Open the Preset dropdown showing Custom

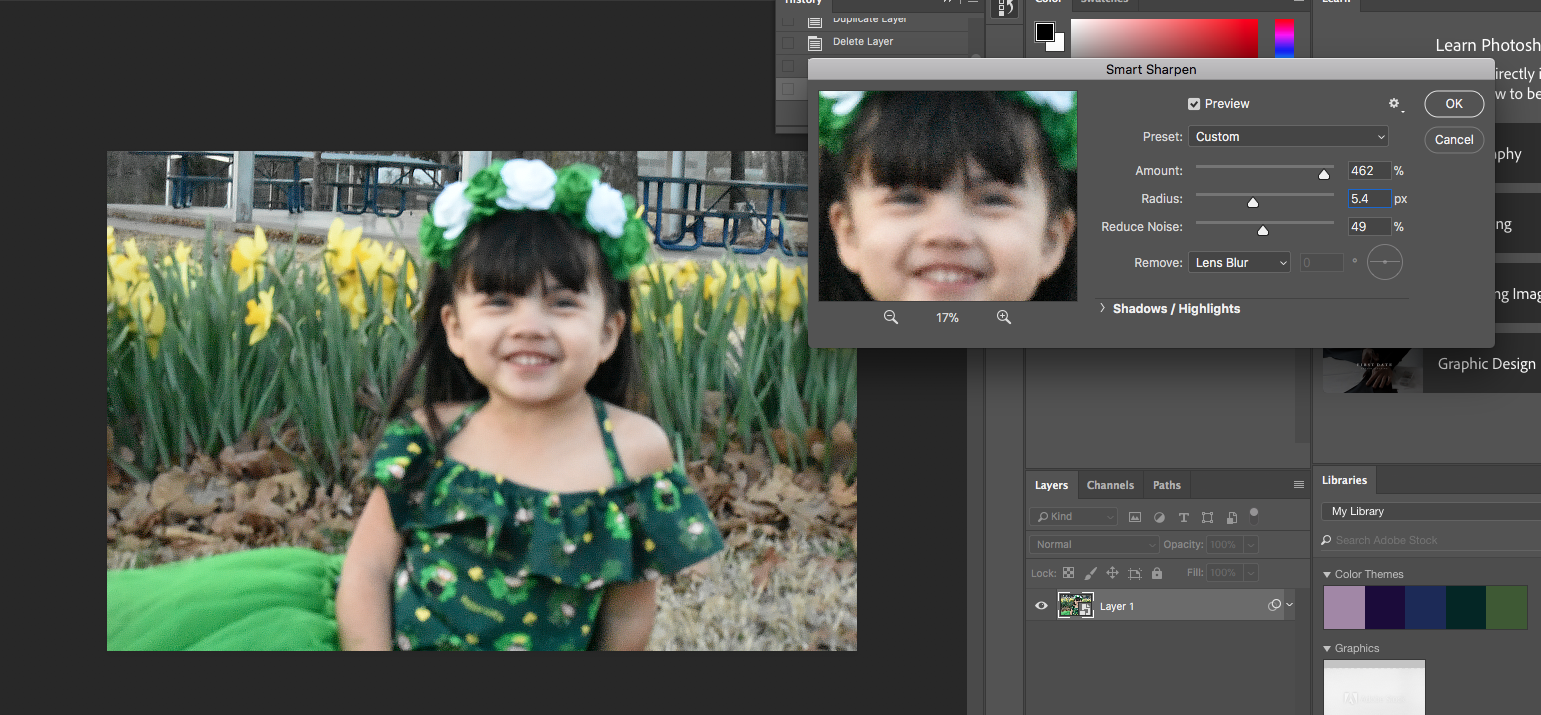[1290, 137]
